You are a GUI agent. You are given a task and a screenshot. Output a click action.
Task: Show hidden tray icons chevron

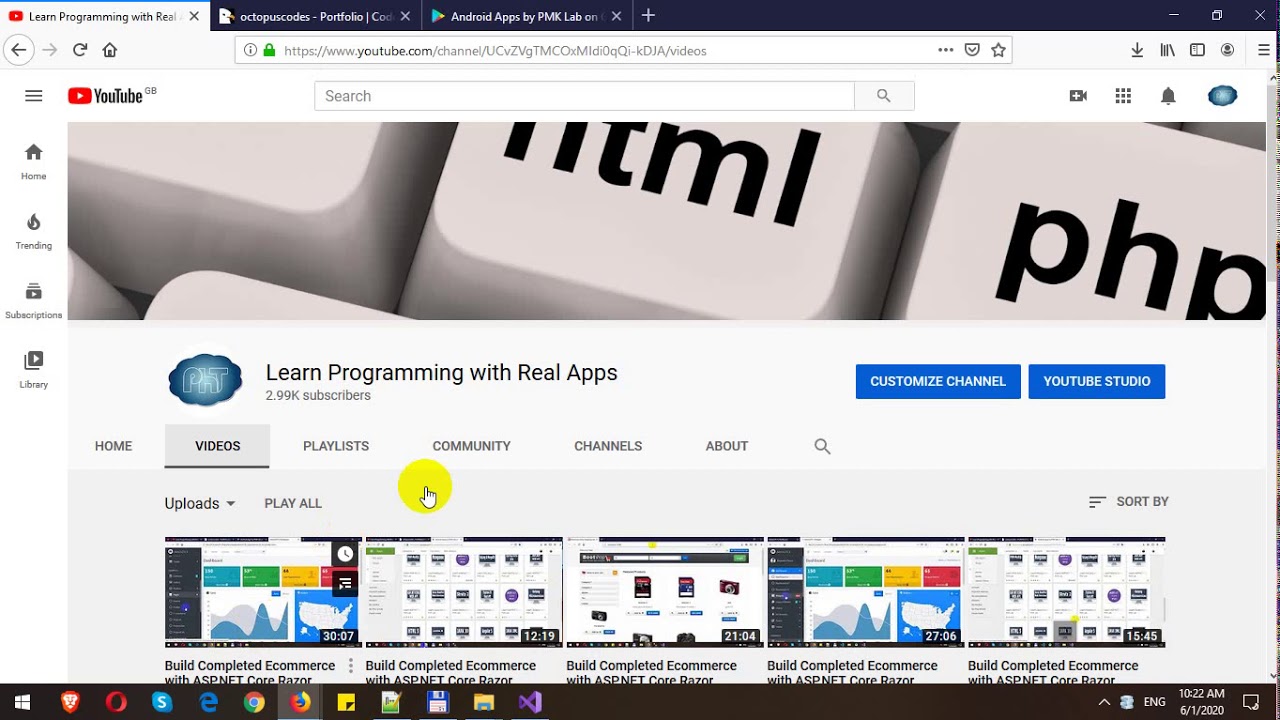(x=1104, y=702)
